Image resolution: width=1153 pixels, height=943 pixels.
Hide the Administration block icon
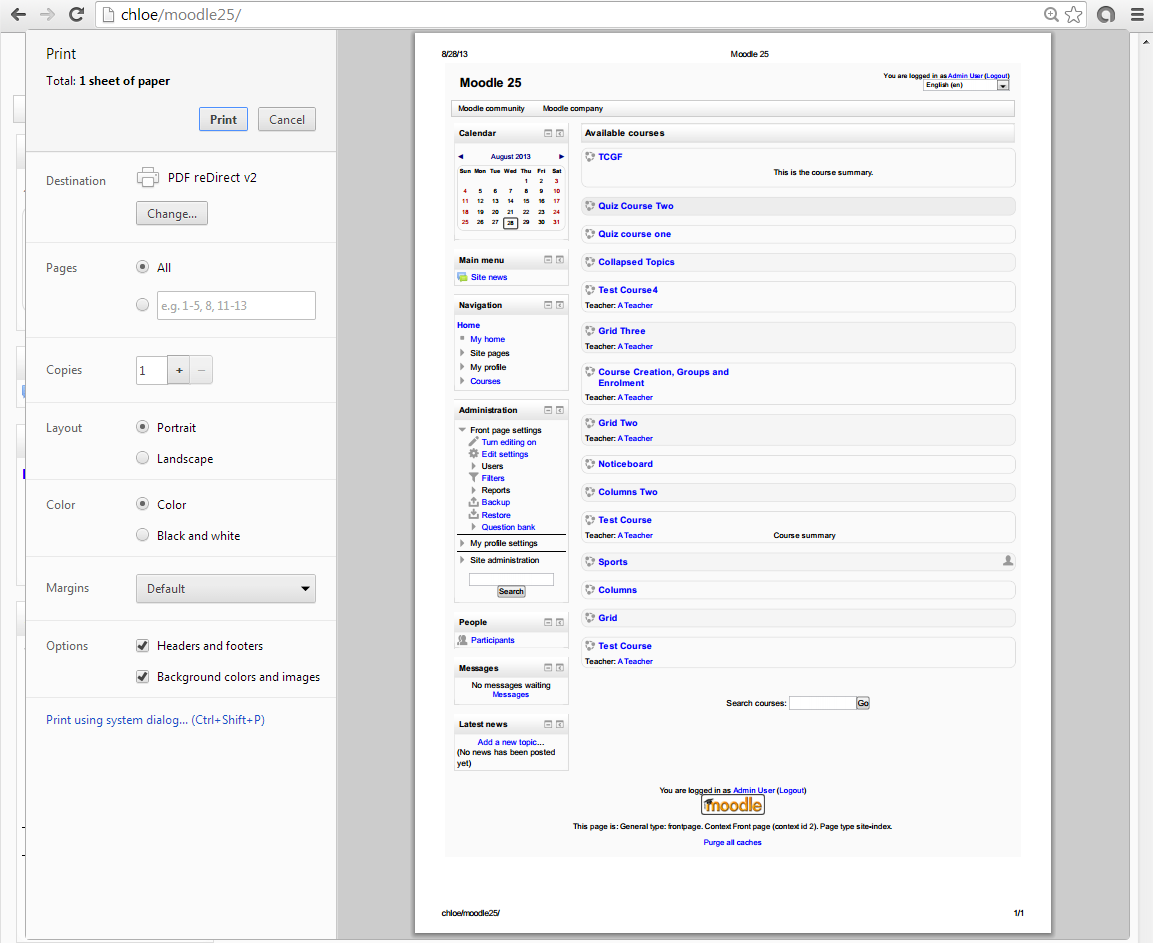[548, 410]
